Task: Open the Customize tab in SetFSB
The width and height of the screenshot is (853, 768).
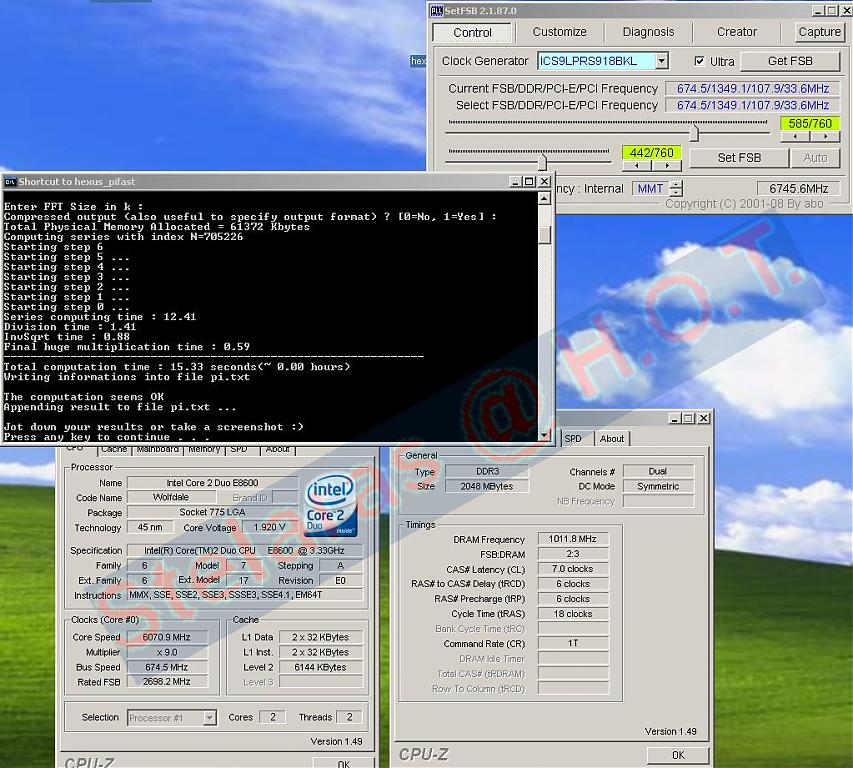Action: 559,32
